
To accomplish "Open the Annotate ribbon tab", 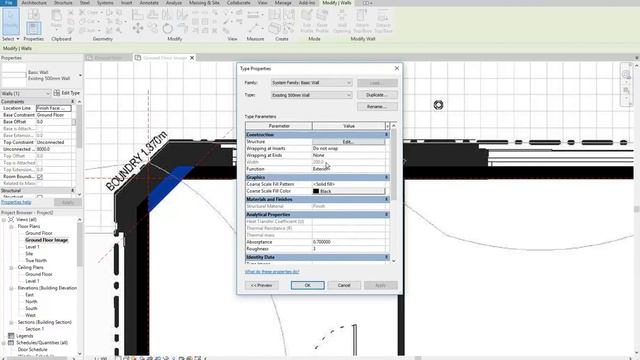I will pyautogui.click(x=149, y=3).
